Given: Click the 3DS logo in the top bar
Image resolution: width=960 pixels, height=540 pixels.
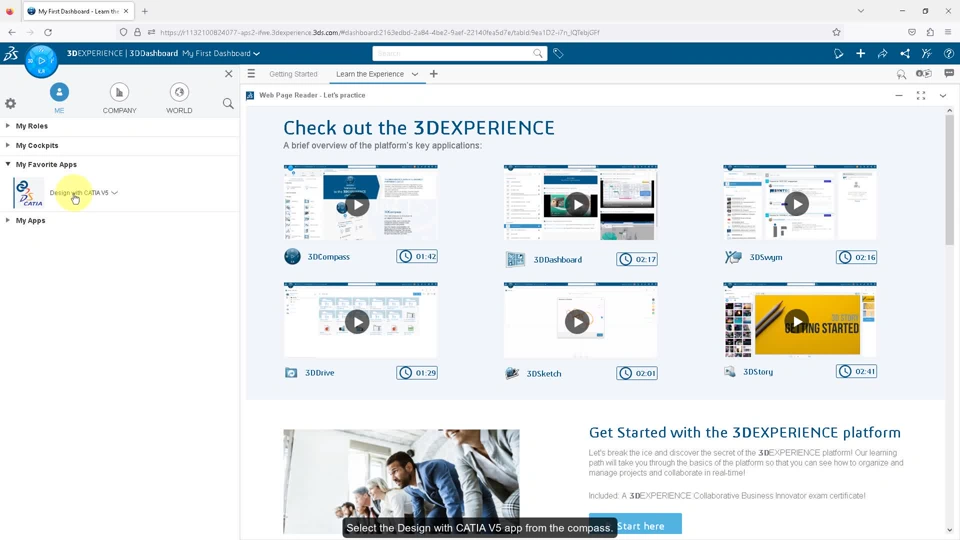Looking at the screenshot, I should (11, 54).
